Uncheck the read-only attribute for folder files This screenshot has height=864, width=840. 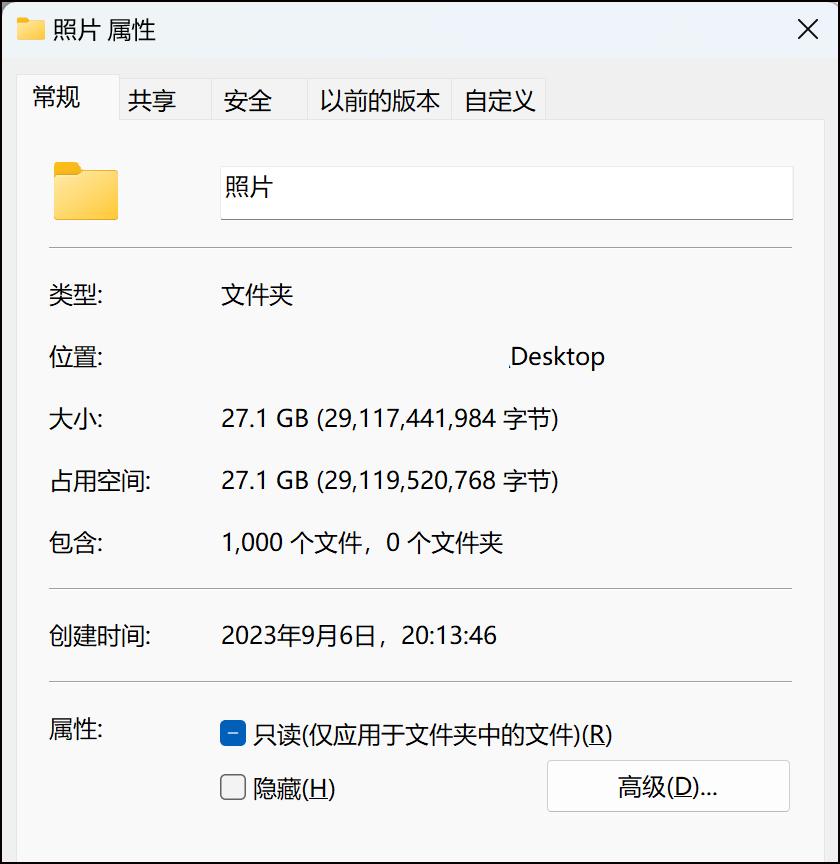[x=231, y=733]
